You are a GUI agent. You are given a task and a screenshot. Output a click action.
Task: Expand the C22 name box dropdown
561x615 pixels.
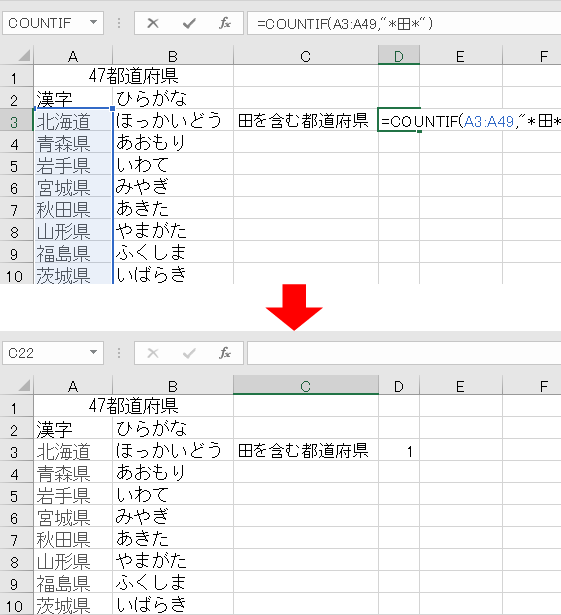coord(93,353)
